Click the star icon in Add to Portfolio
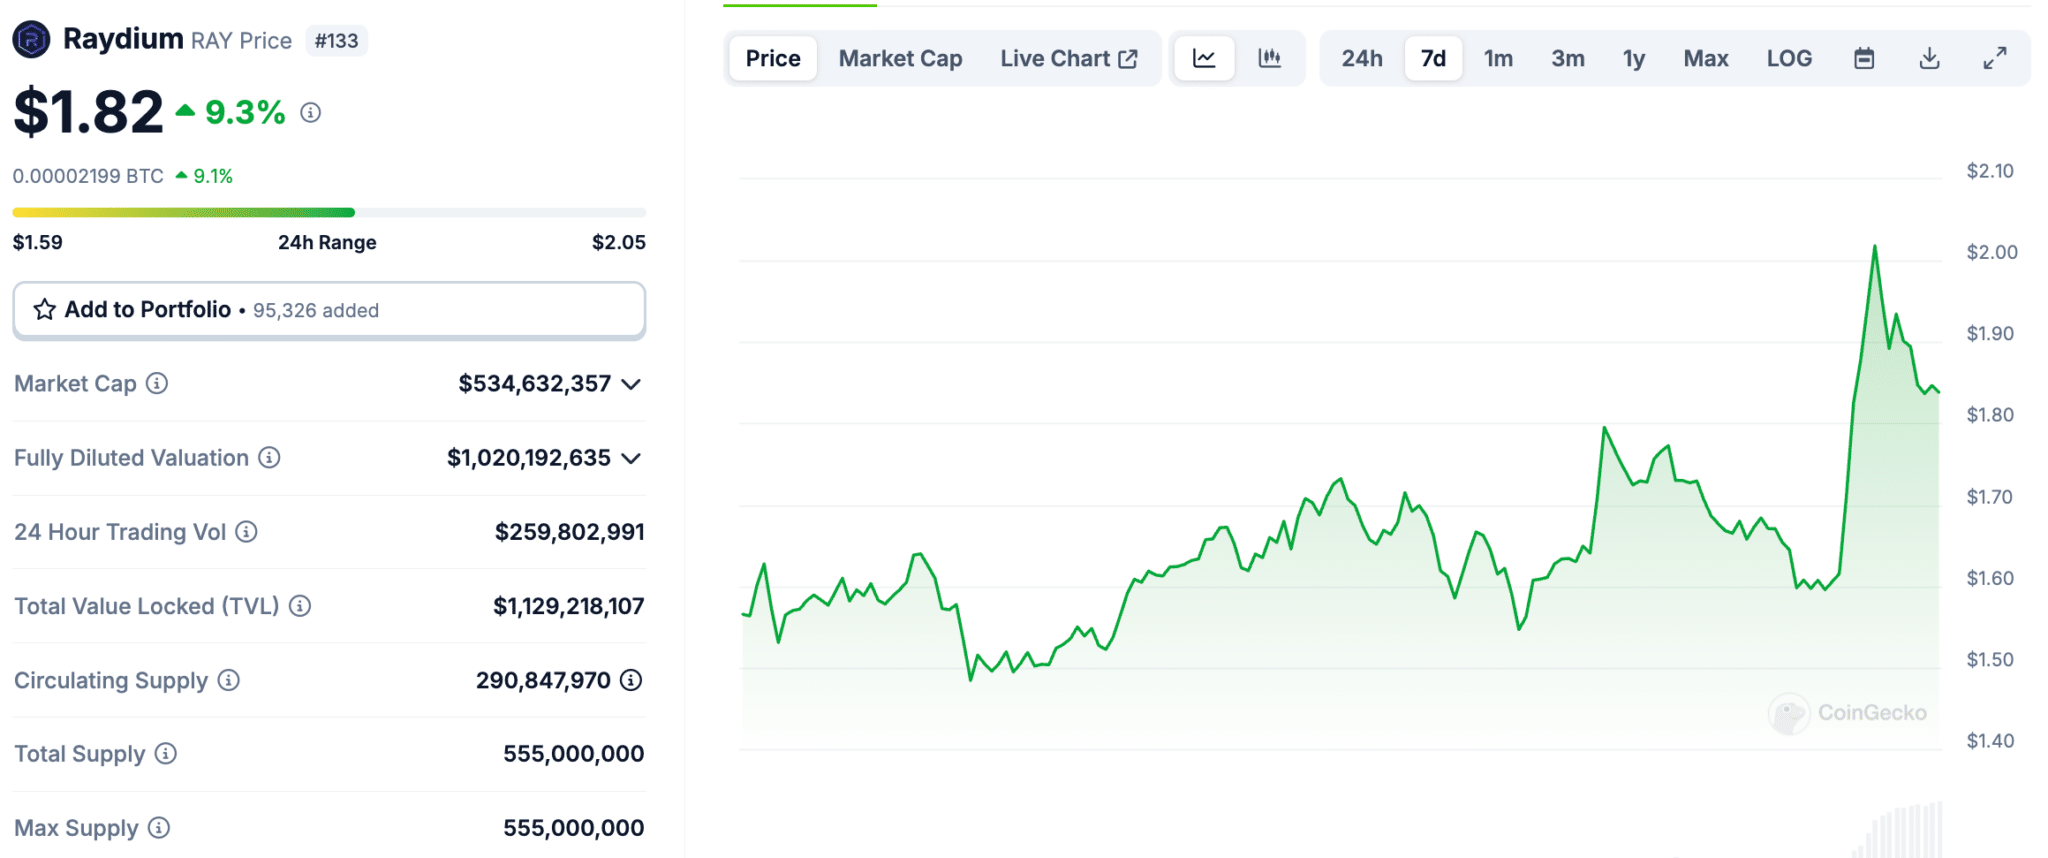The image size is (2048, 858). (x=45, y=310)
